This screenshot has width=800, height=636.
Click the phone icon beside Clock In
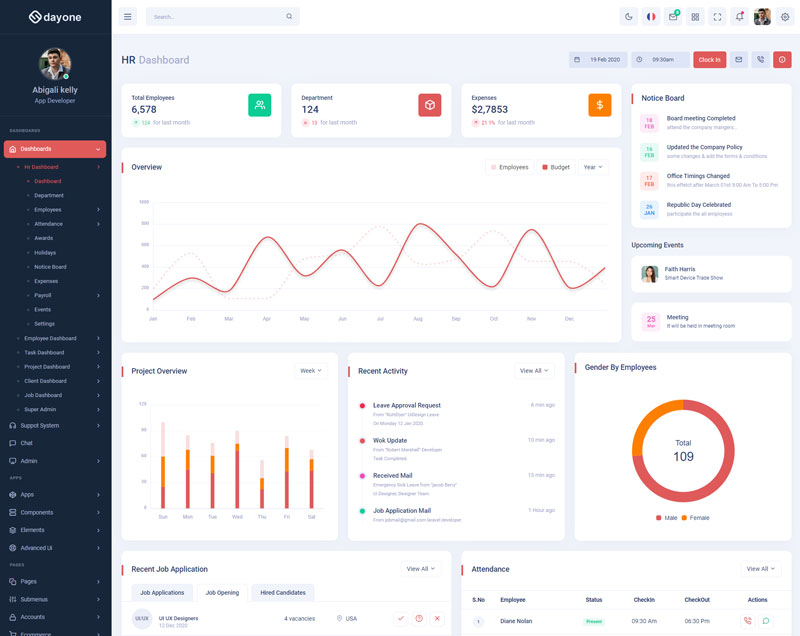pyautogui.click(x=760, y=60)
